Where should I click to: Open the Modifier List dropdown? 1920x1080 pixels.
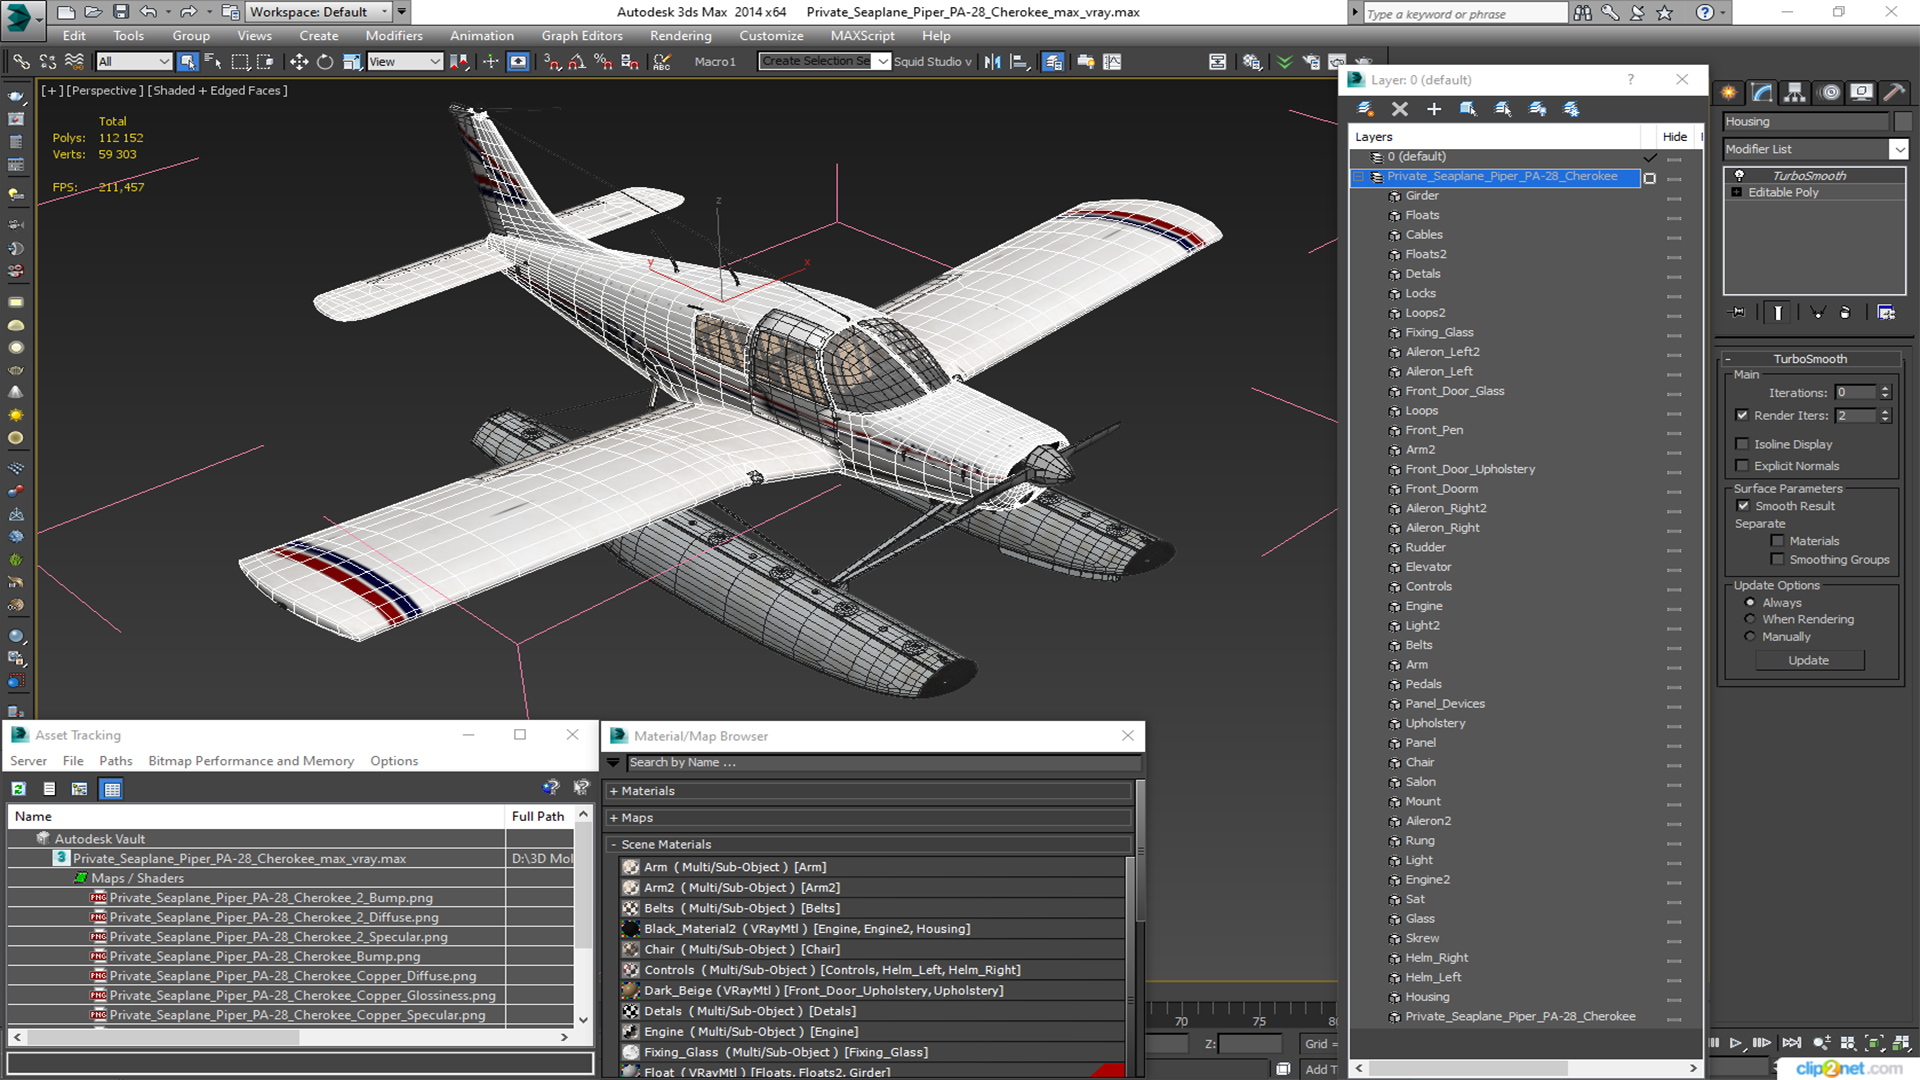pyautogui.click(x=1898, y=149)
